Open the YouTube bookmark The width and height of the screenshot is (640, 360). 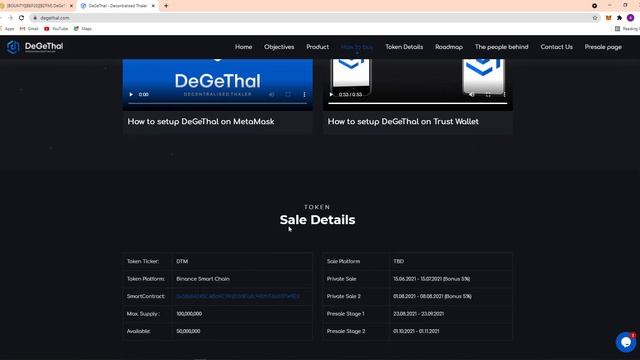56,29
